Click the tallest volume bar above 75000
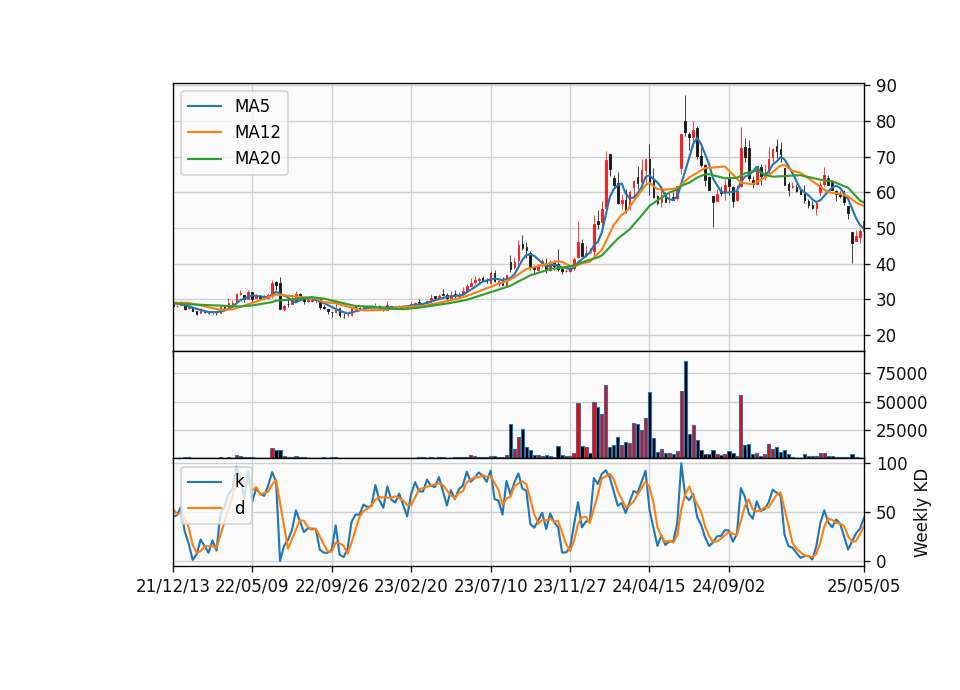 pos(686,410)
